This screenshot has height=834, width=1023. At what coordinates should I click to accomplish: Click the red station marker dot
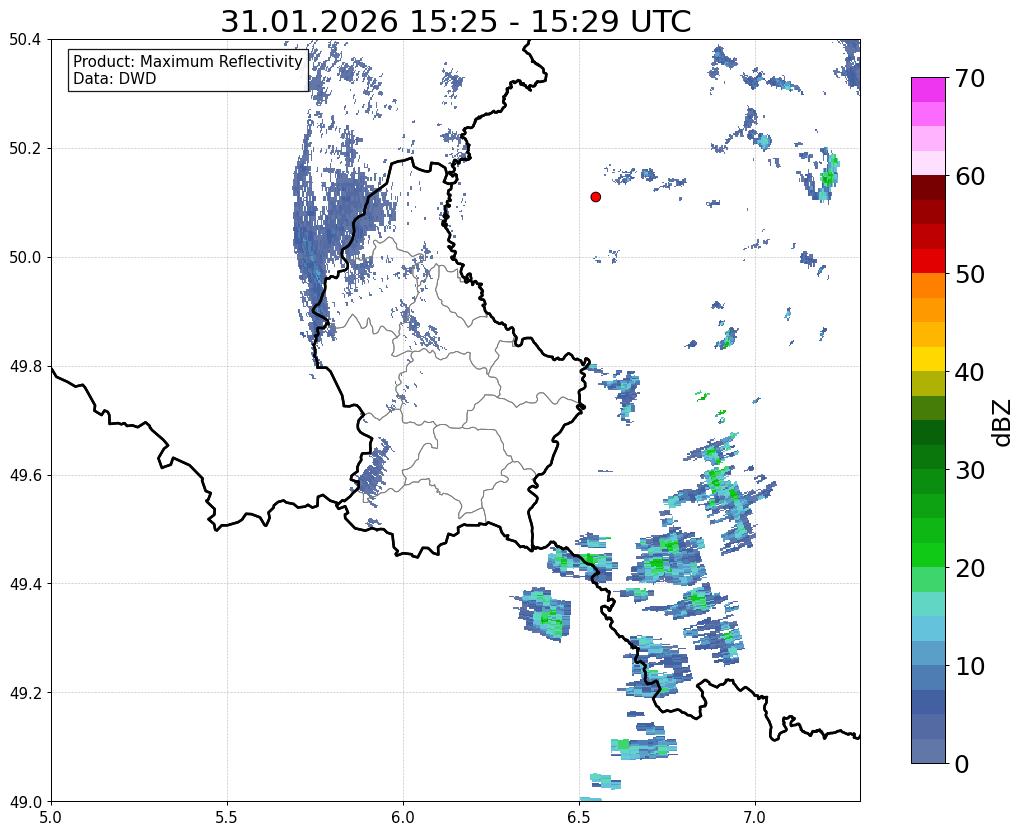[595, 197]
